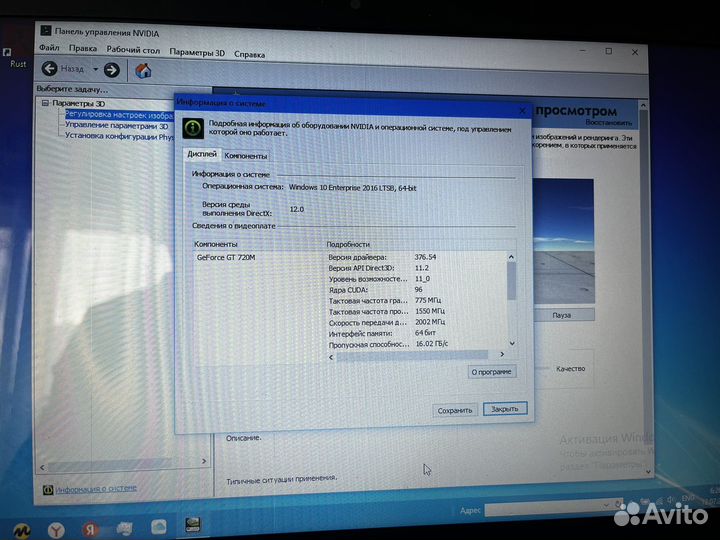This screenshot has height=540, width=720.
Task: Maximize the NVIDIA Control Panel window
Action: tap(608, 51)
